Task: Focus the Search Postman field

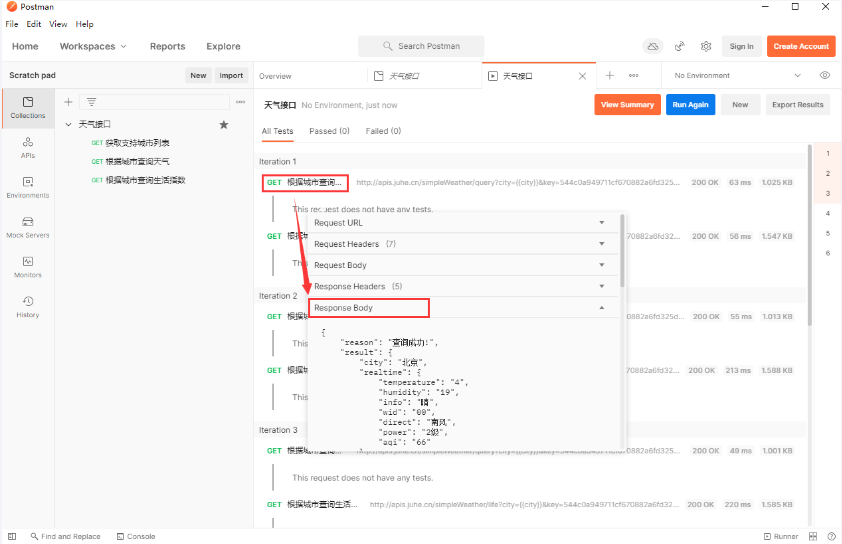Action: pos(421,46)
